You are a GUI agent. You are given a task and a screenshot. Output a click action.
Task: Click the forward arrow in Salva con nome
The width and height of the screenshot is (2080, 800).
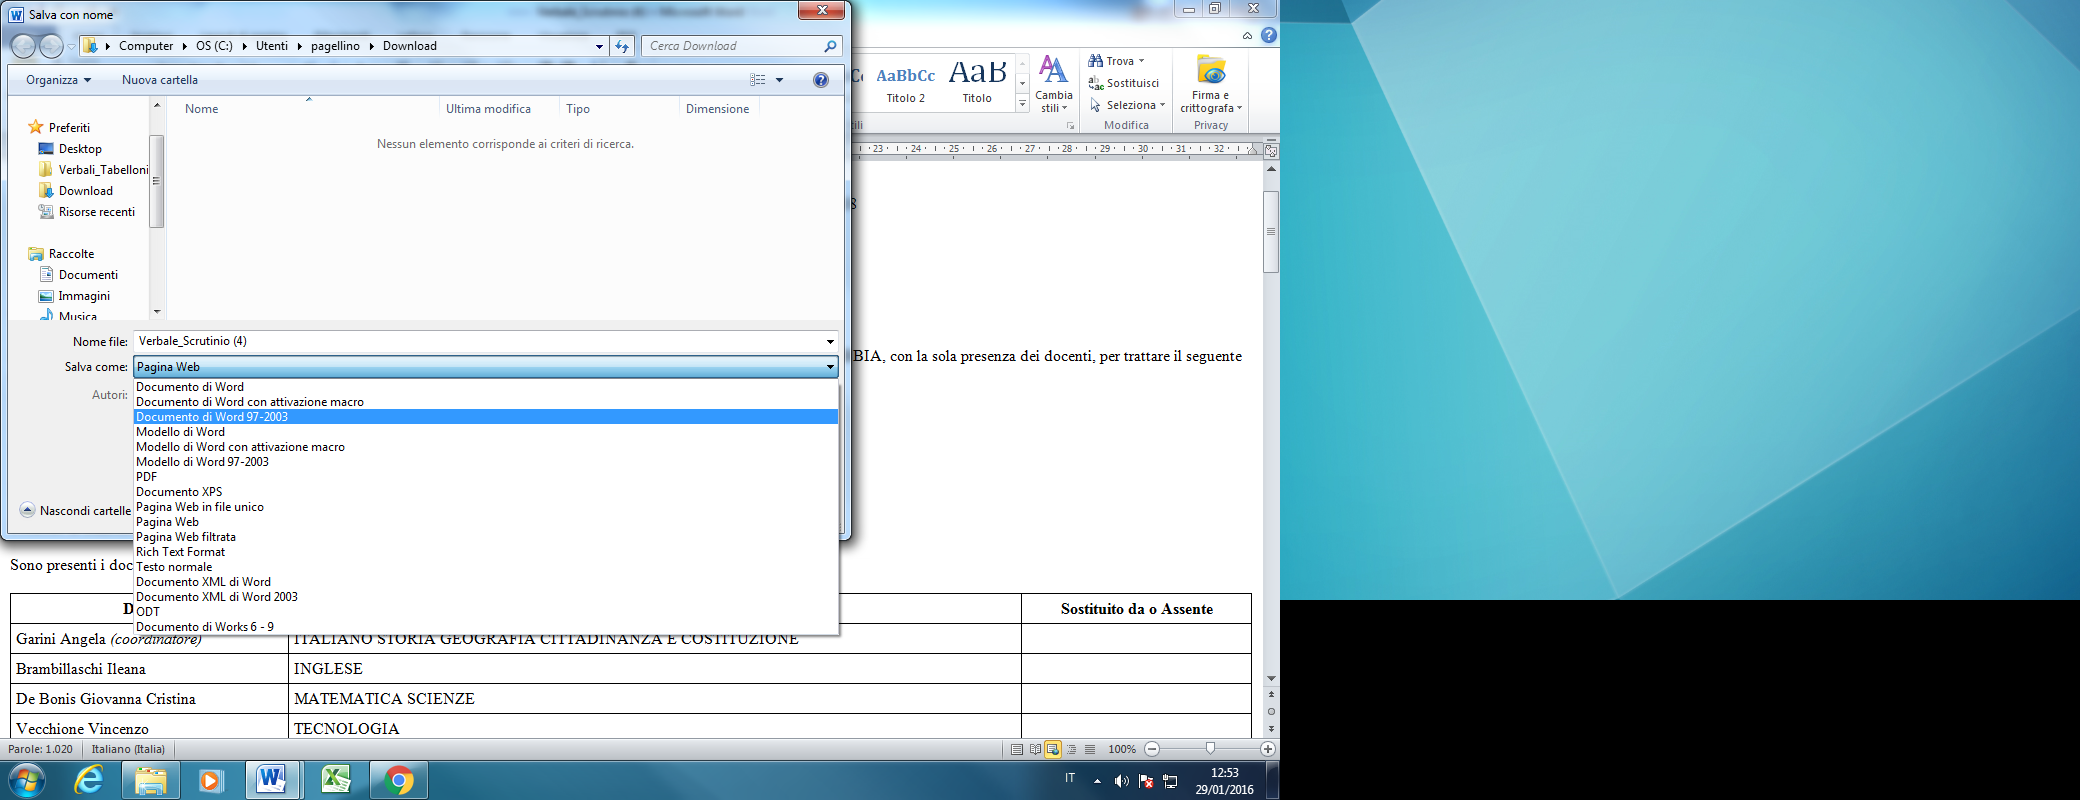[x=51, y=46]
